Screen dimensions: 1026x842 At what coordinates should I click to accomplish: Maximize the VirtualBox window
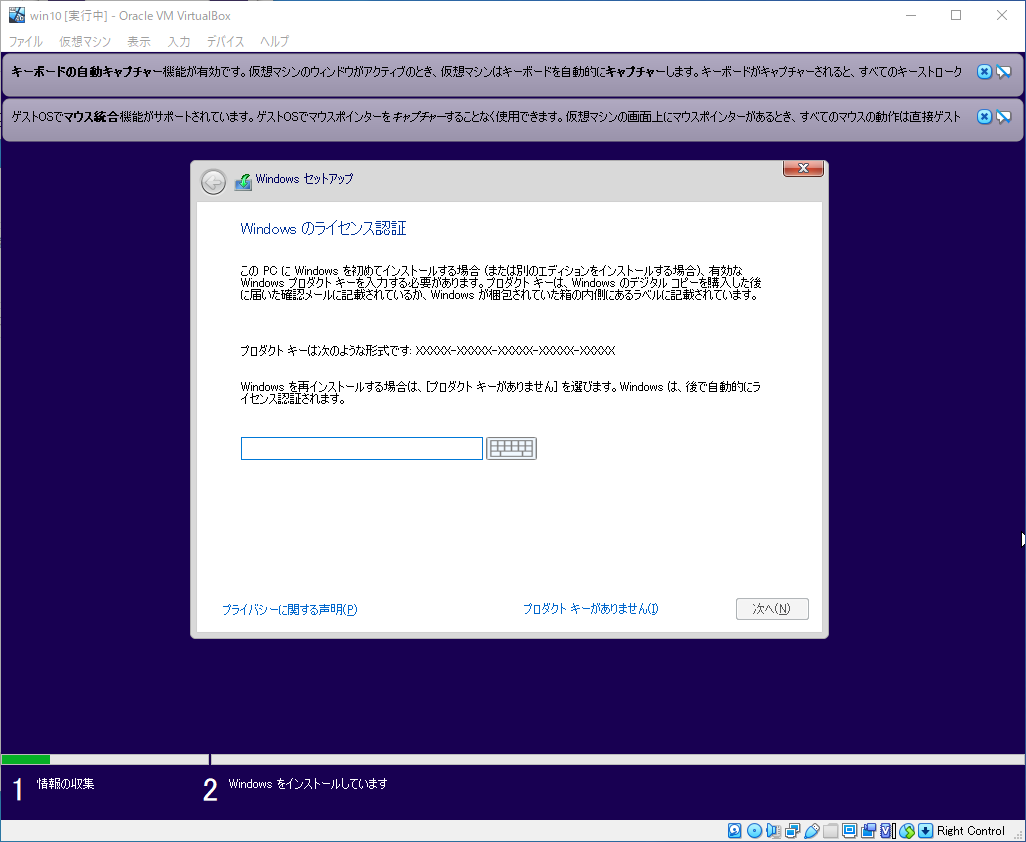956,15
